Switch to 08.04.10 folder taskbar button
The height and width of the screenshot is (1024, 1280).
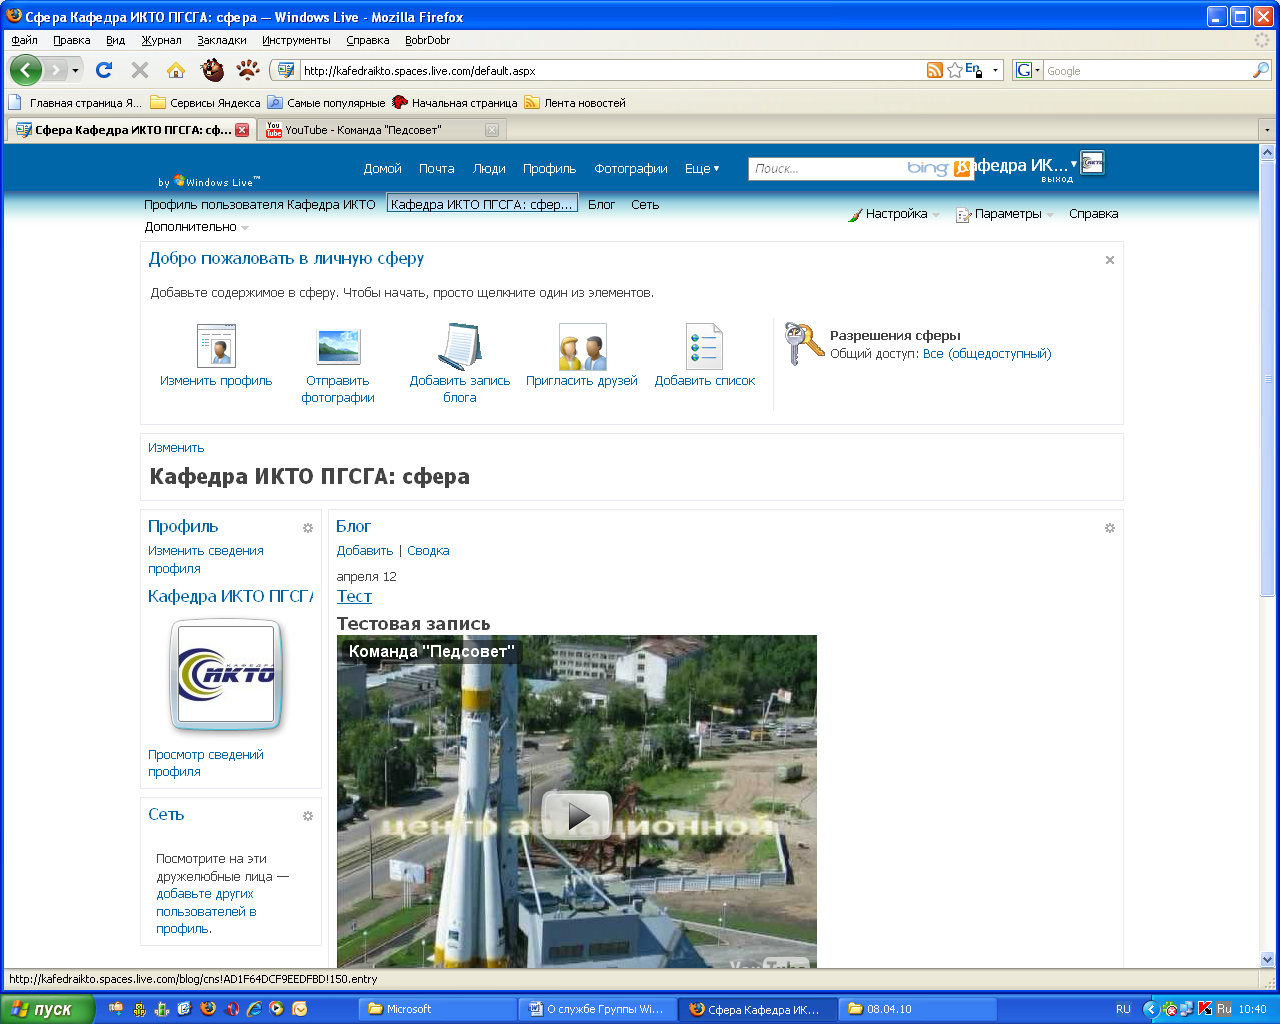[x=917, y=1009]
